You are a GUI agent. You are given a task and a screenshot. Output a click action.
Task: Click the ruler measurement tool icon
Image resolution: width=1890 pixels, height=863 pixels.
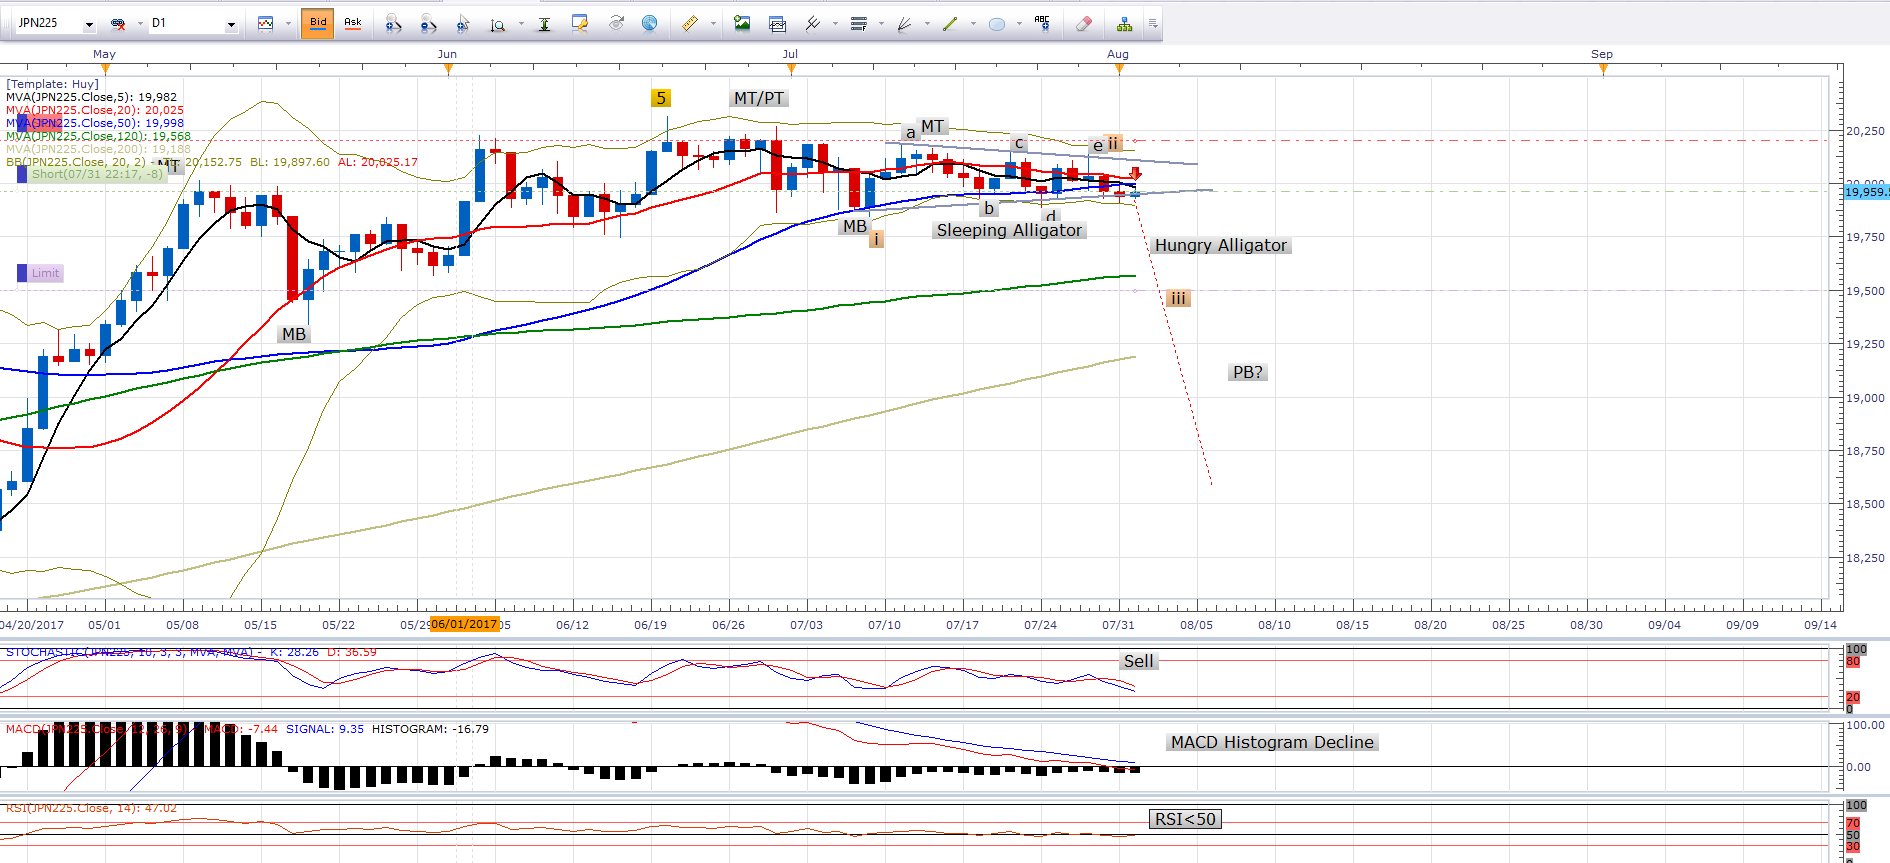click(x=690, y=24)
